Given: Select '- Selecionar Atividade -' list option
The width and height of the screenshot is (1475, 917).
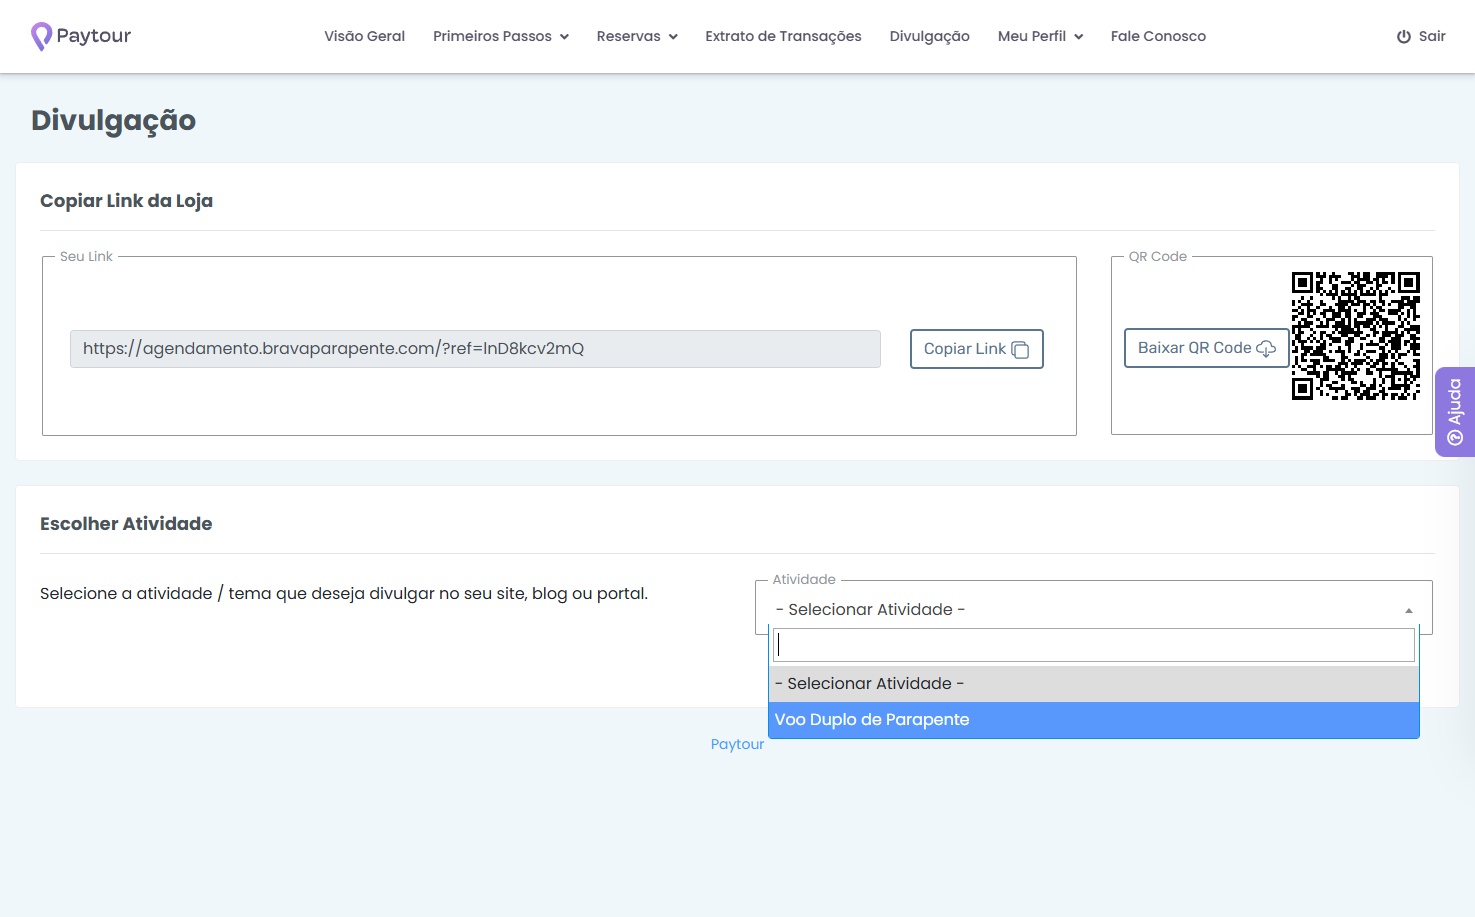Looking at the screenshot, I should [1094, 684].
